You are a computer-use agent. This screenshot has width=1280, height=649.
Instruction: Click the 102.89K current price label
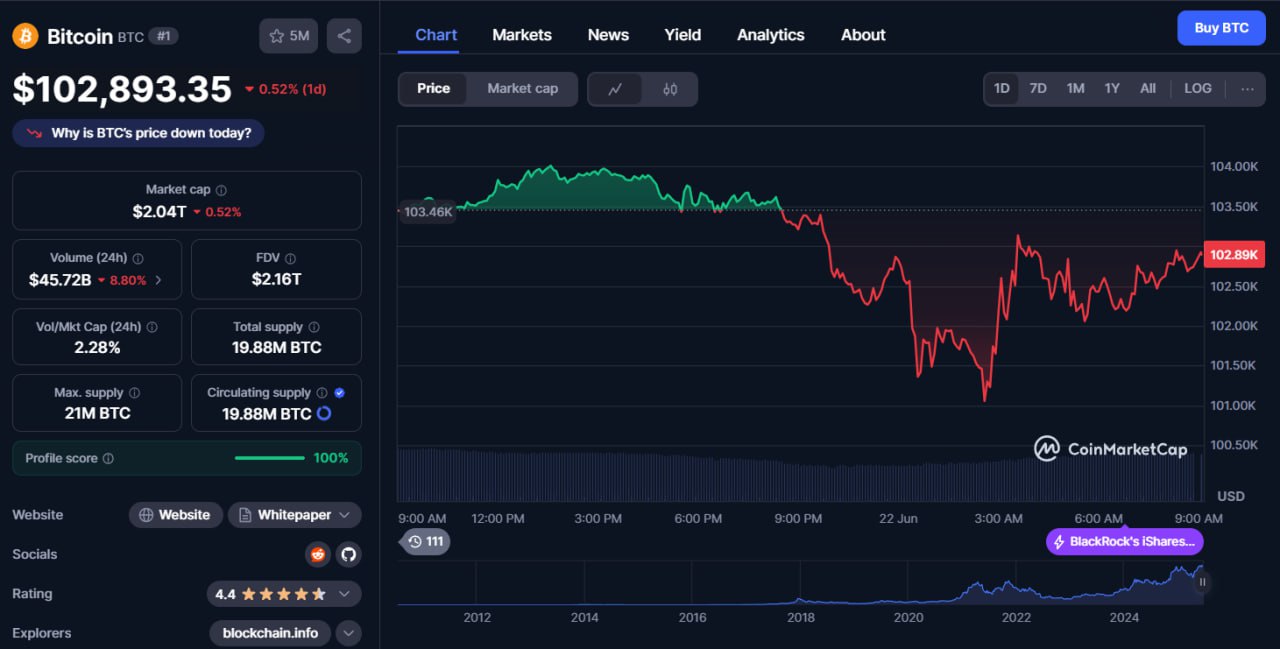point(1233,254)
